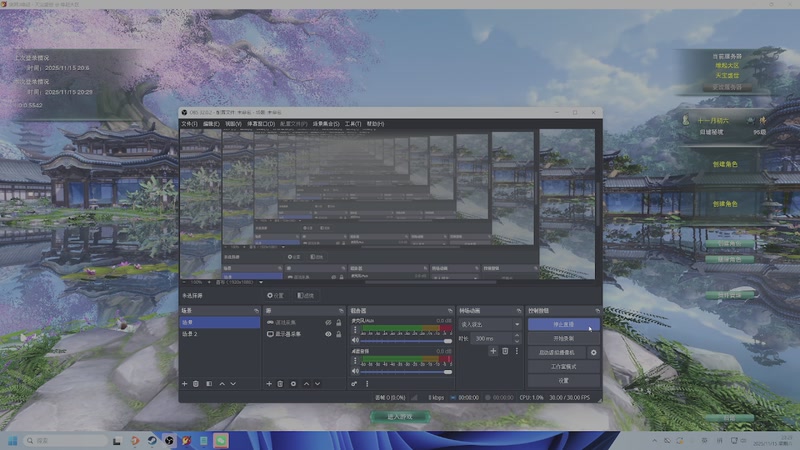The height and width of the screenshot is (450, 800).
Task: Undock the Audio Mixer panel via header icon
Action: [449, 311]
